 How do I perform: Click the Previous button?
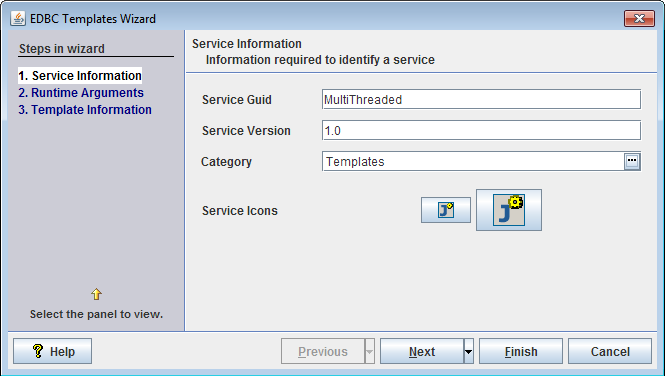coord(323,351)
